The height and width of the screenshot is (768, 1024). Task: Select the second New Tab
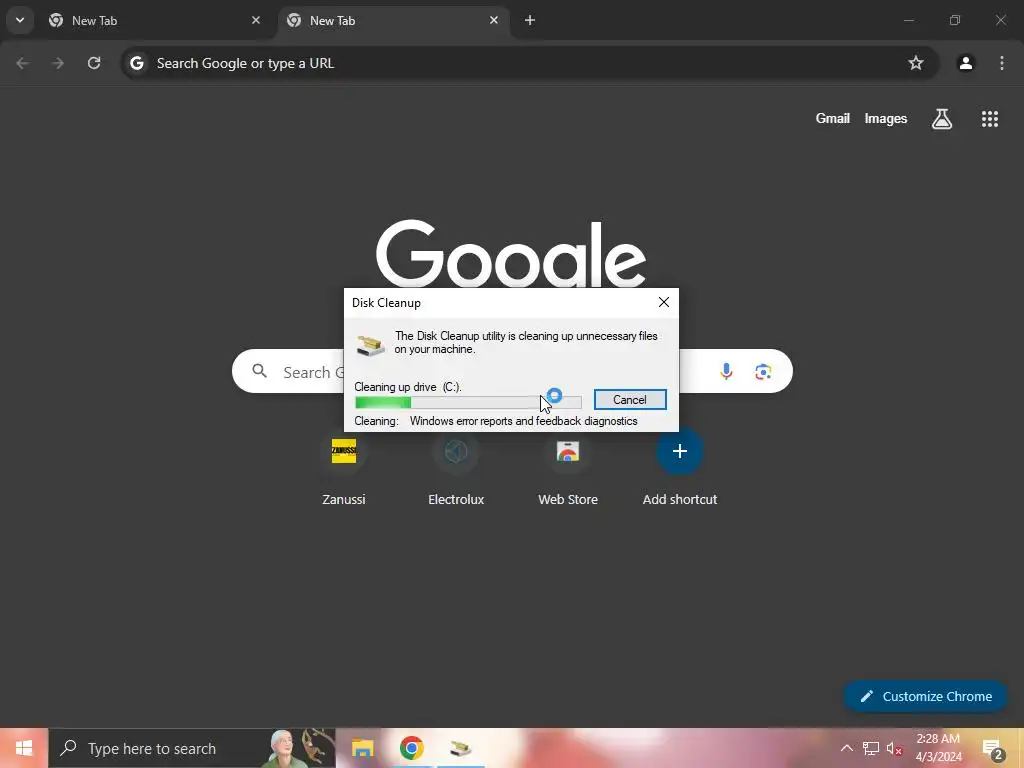click(394, 21)
